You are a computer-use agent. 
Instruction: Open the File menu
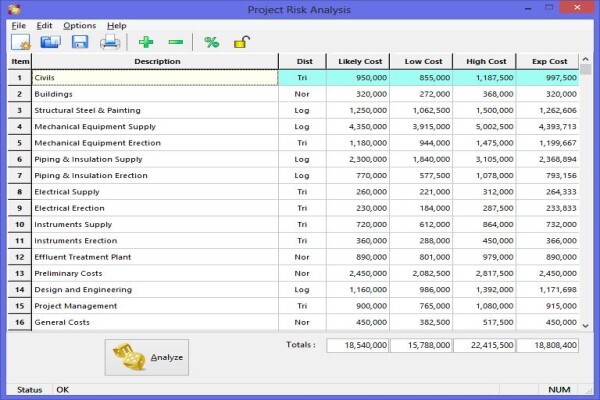(19, 26)
